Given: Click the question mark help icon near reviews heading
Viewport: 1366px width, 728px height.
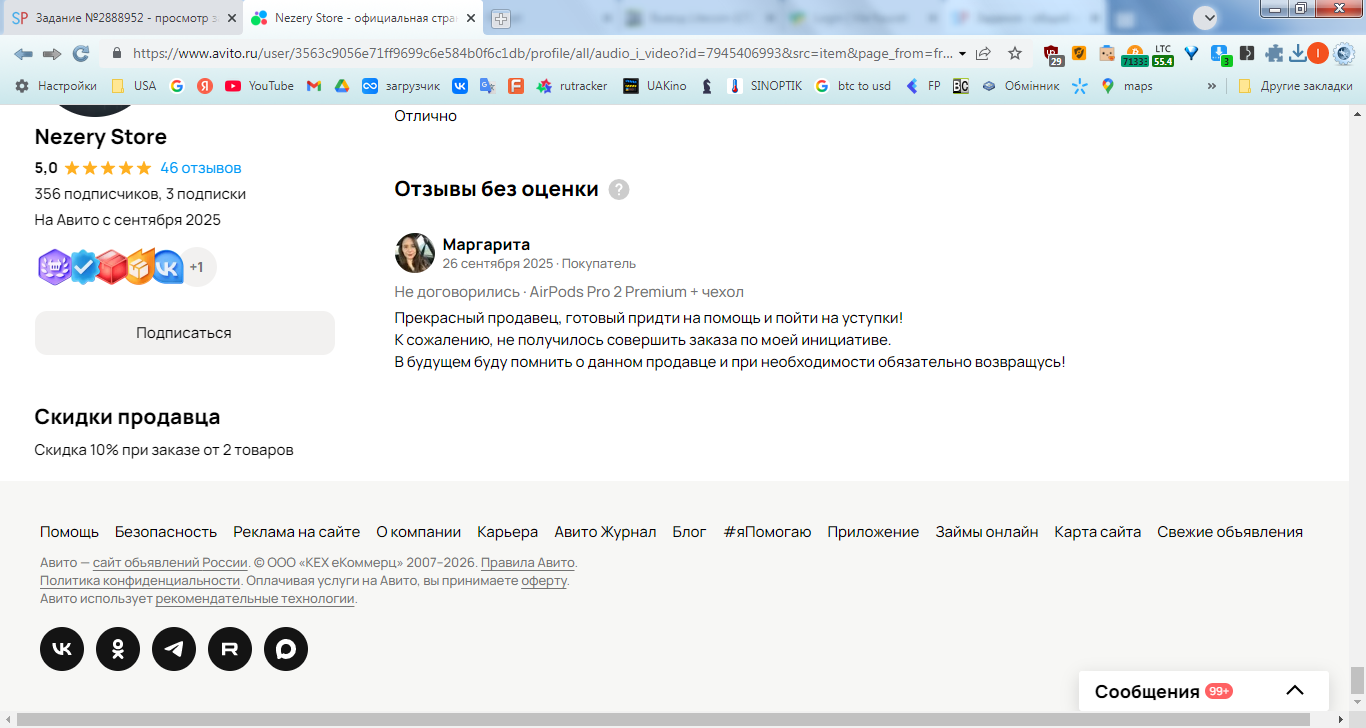Looking at the screenshot, I should 619,189.
